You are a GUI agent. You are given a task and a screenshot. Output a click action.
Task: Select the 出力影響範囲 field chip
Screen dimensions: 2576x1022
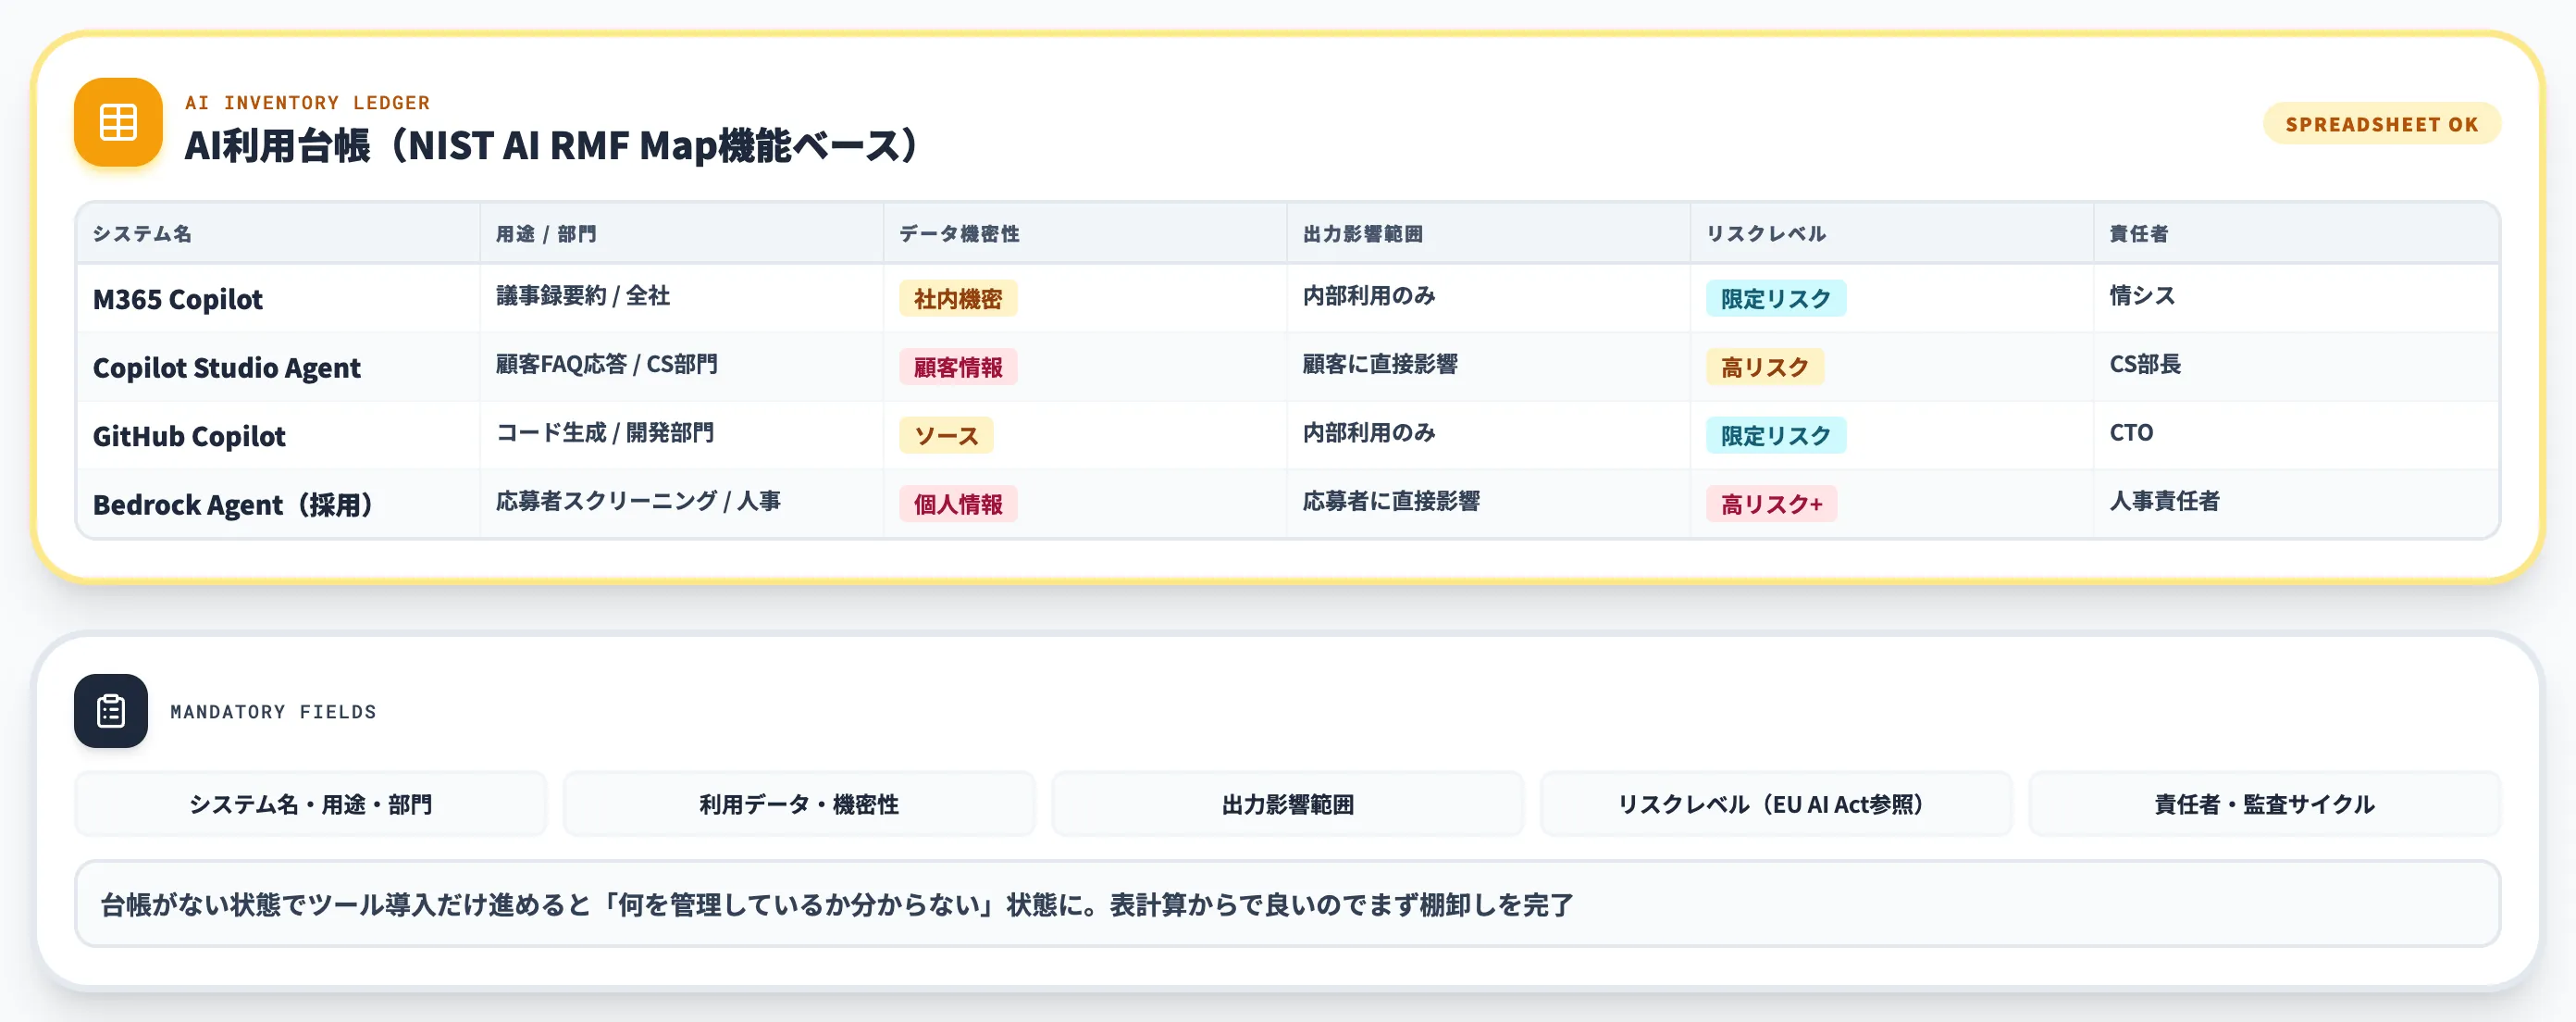[1288, 803]
